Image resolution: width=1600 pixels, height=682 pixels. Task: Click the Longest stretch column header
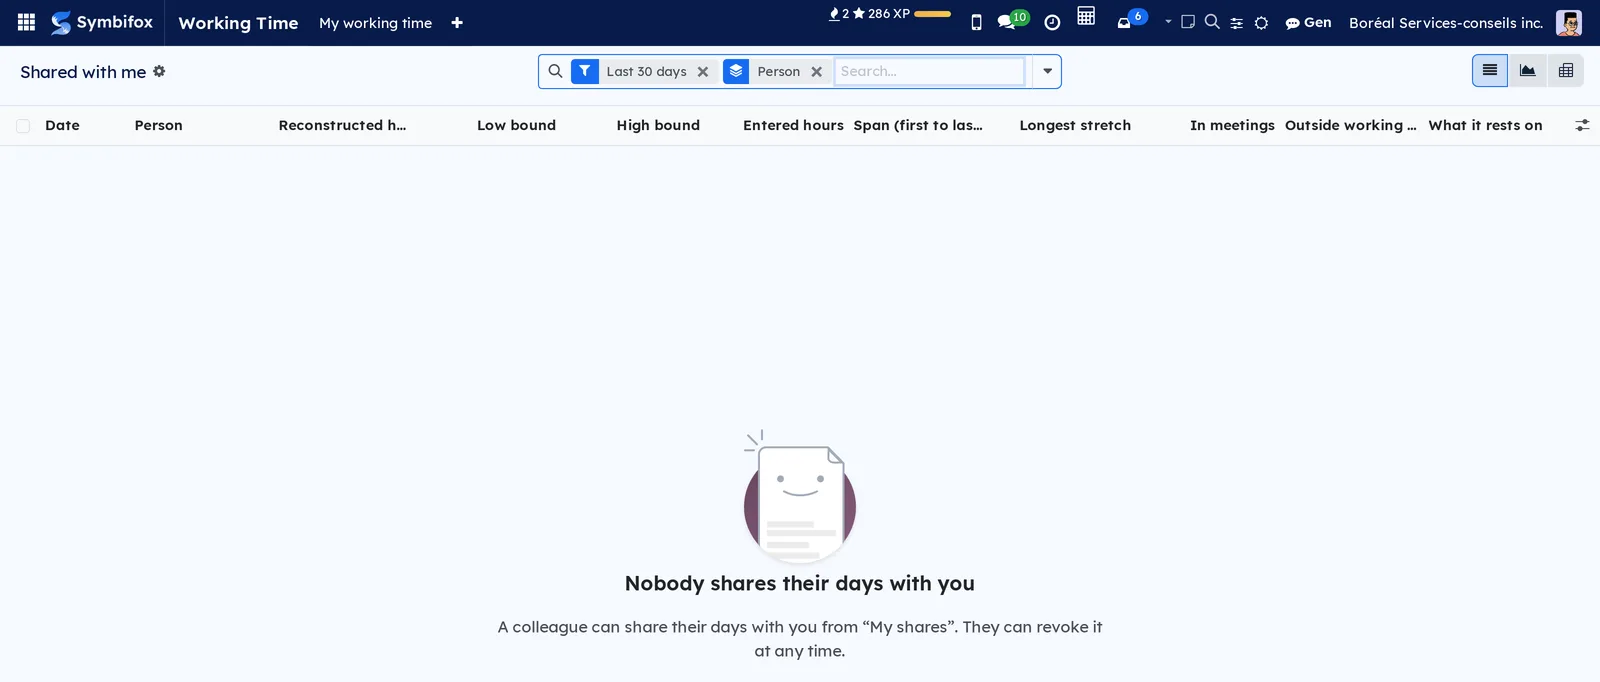click(1075, 125)
